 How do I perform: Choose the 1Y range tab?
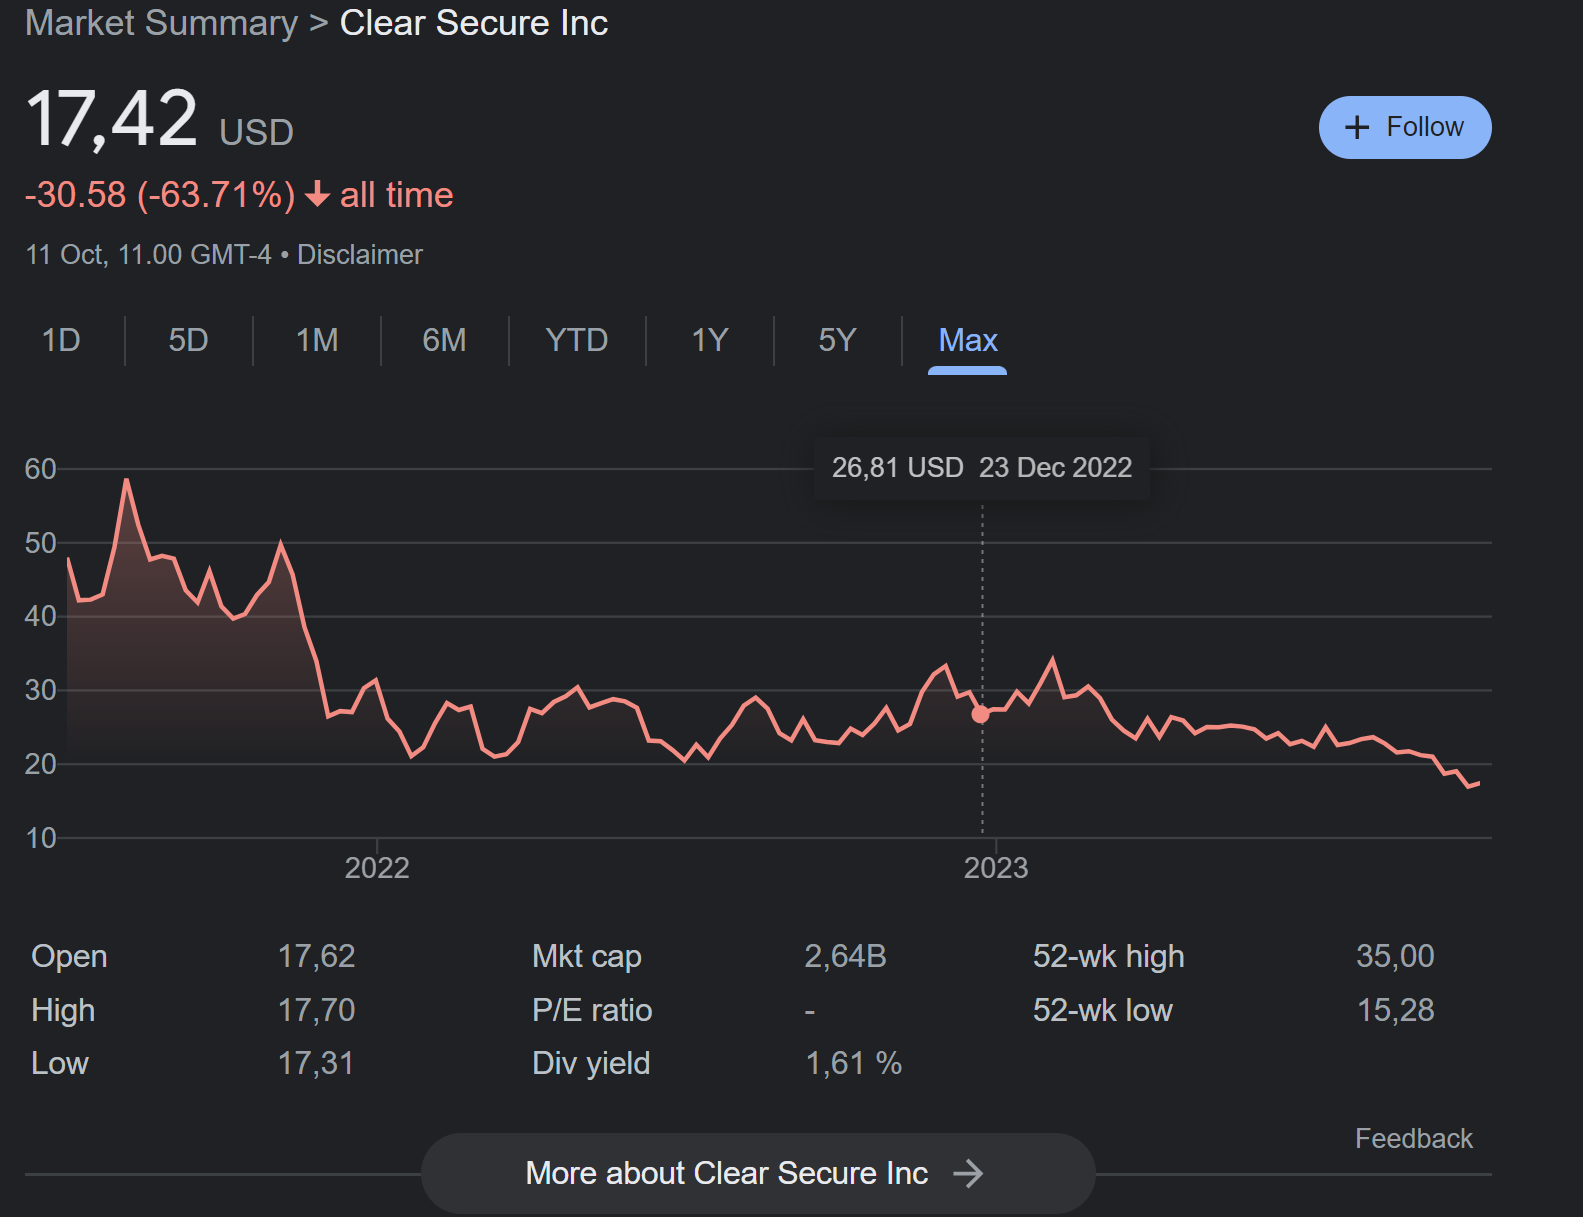pyautogui.click(x=710, y=340)
